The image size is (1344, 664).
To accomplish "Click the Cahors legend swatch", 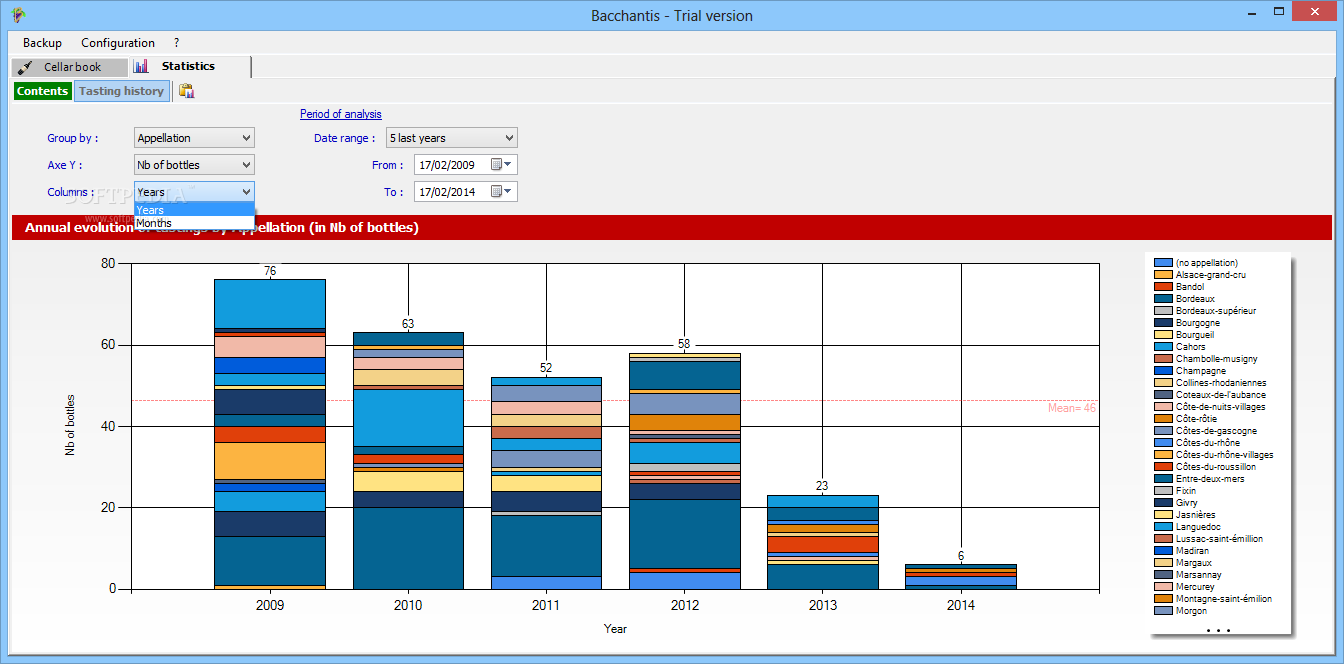I will point(1162,347).
